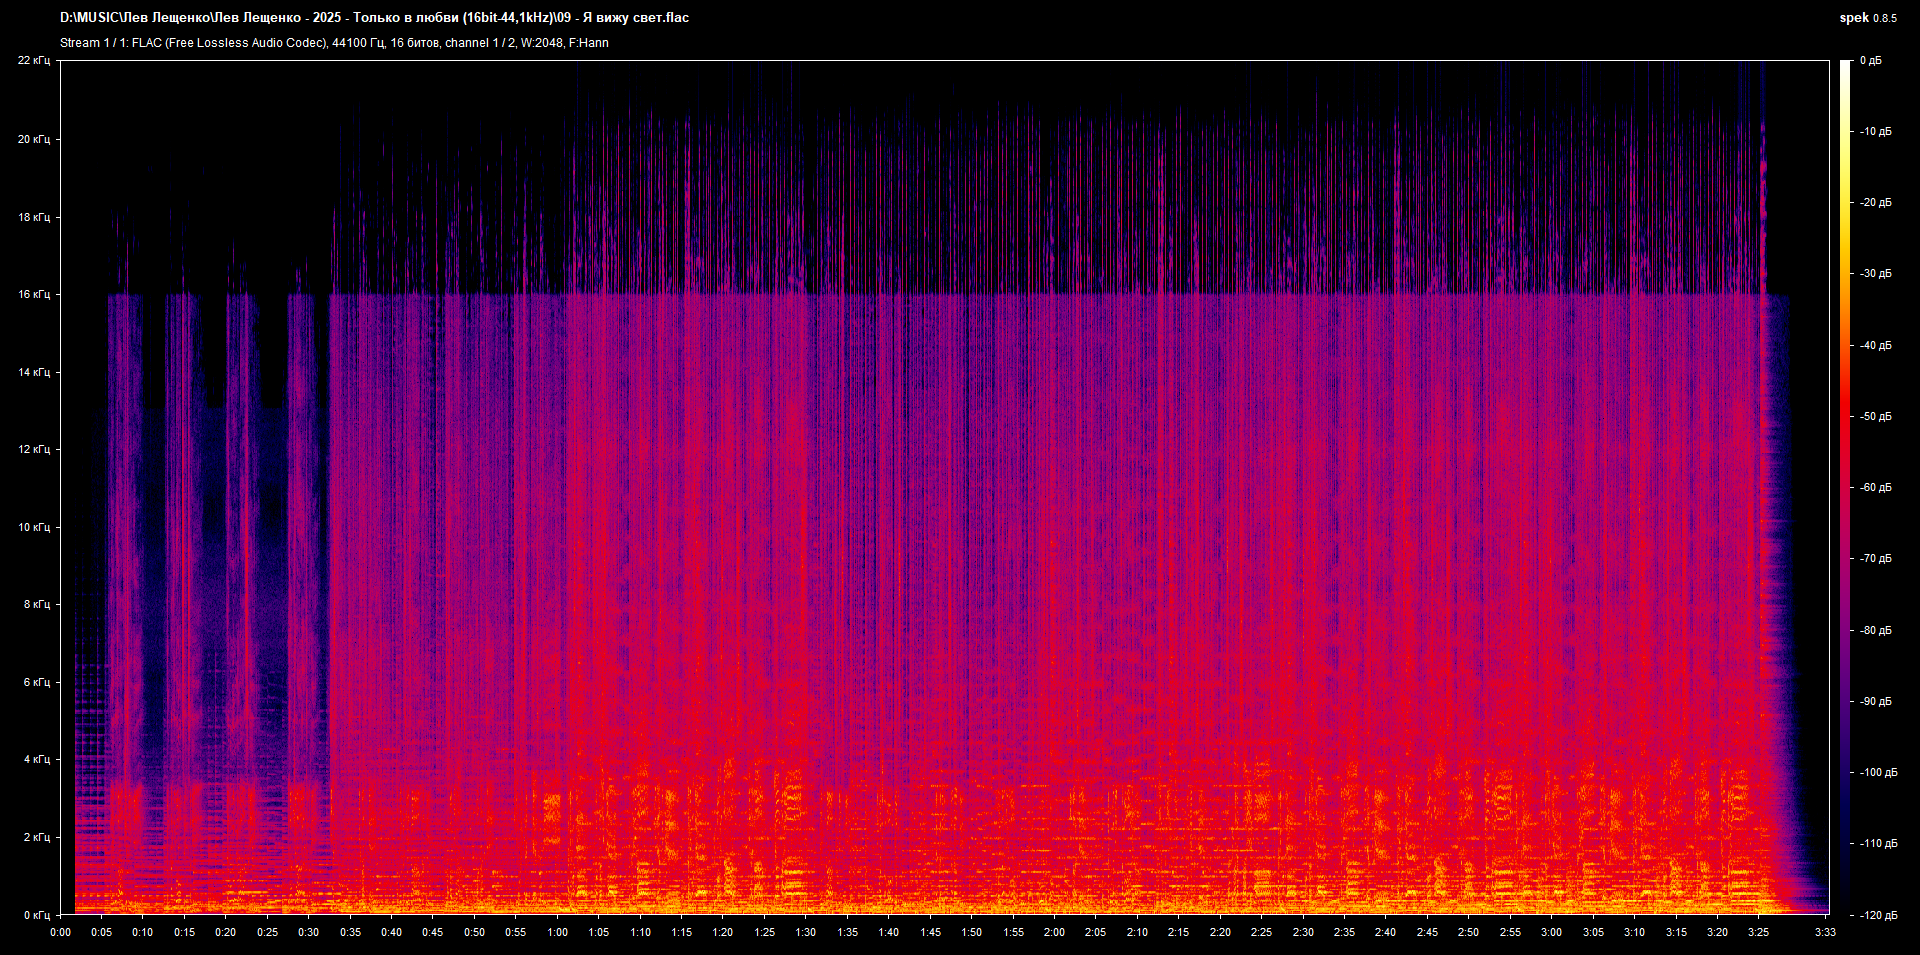
Task: Click the 1:00 time axis marker
Action: 557,932
